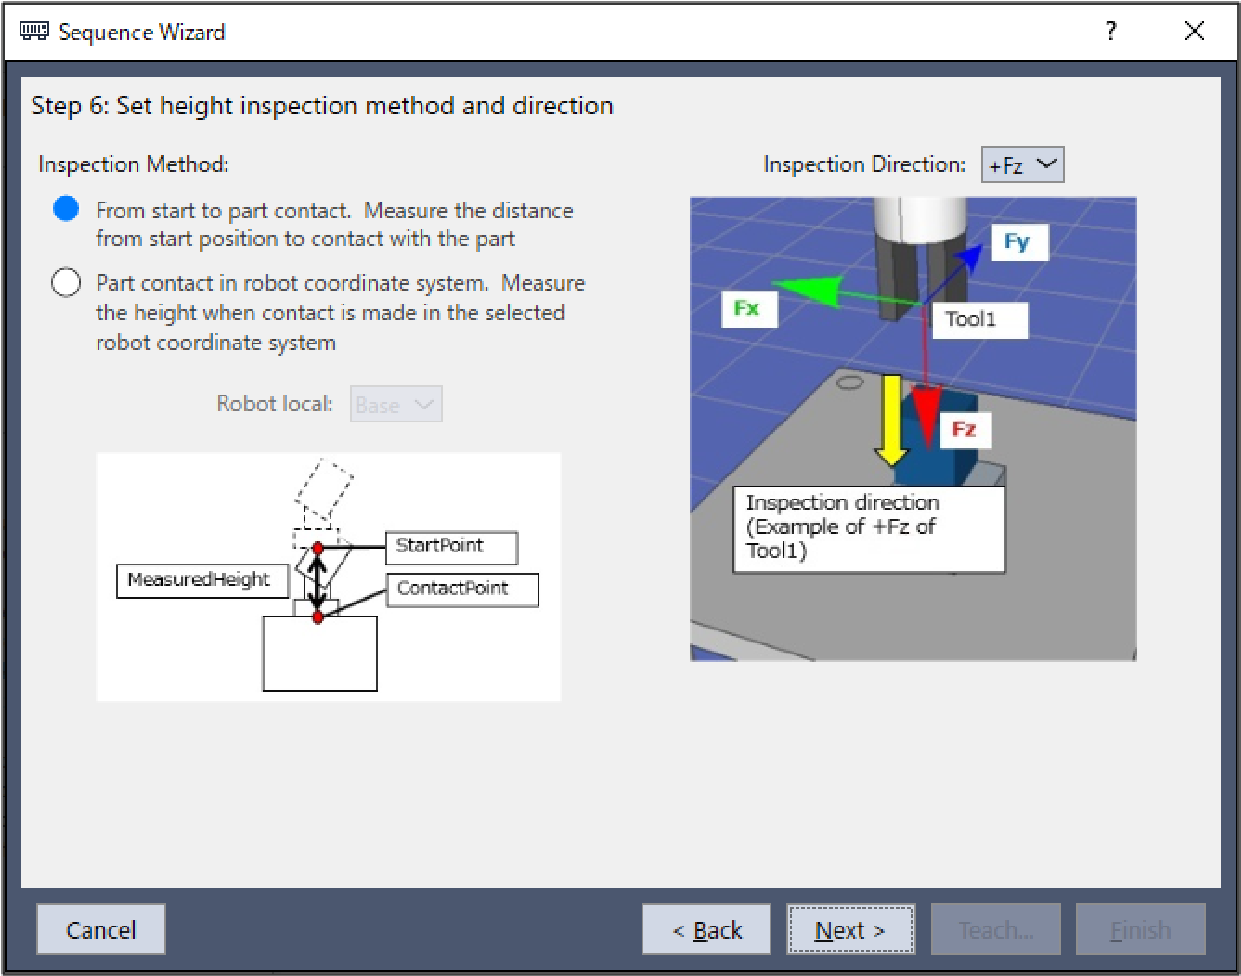Click the Finish button
Screen dimensions: 1241x976
tap(1140, 930)
